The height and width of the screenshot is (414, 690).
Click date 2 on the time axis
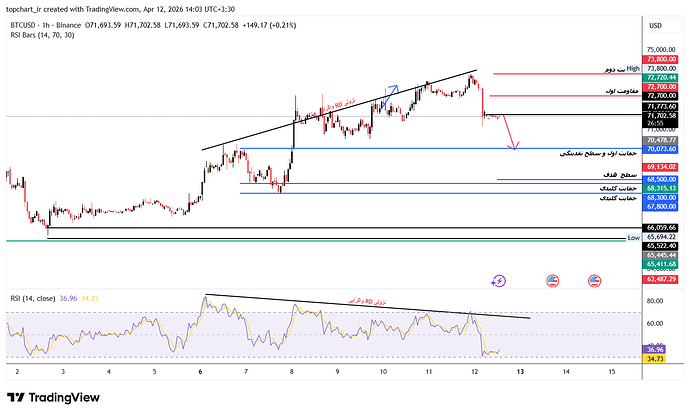click(x=17, y=371)
